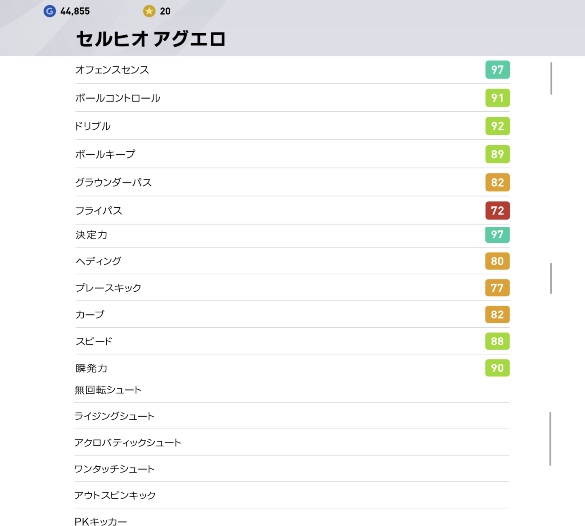
Task: Select the red 72 フライパス rating badge
Action: click(497, 210)
